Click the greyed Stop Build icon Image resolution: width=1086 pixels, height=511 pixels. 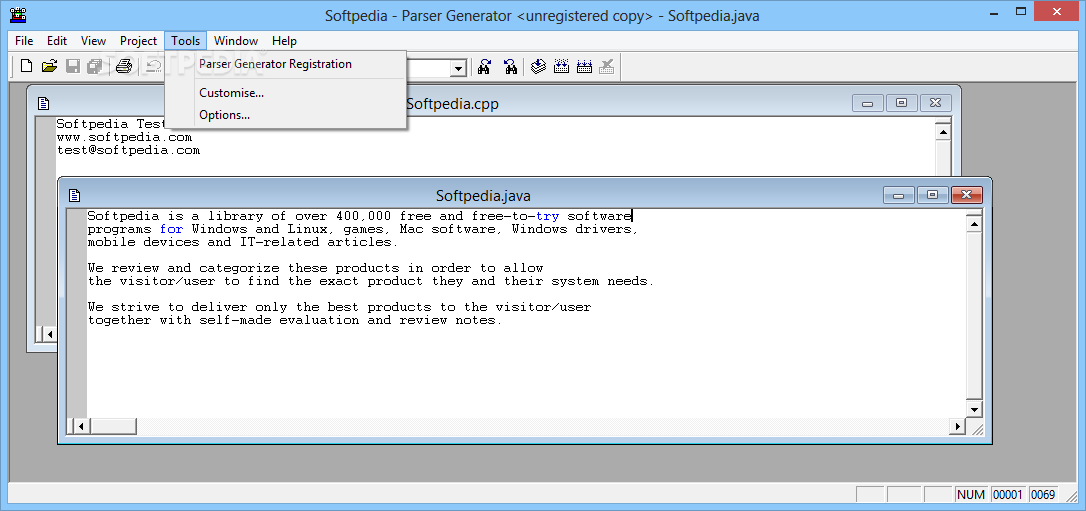pos(607,66)
